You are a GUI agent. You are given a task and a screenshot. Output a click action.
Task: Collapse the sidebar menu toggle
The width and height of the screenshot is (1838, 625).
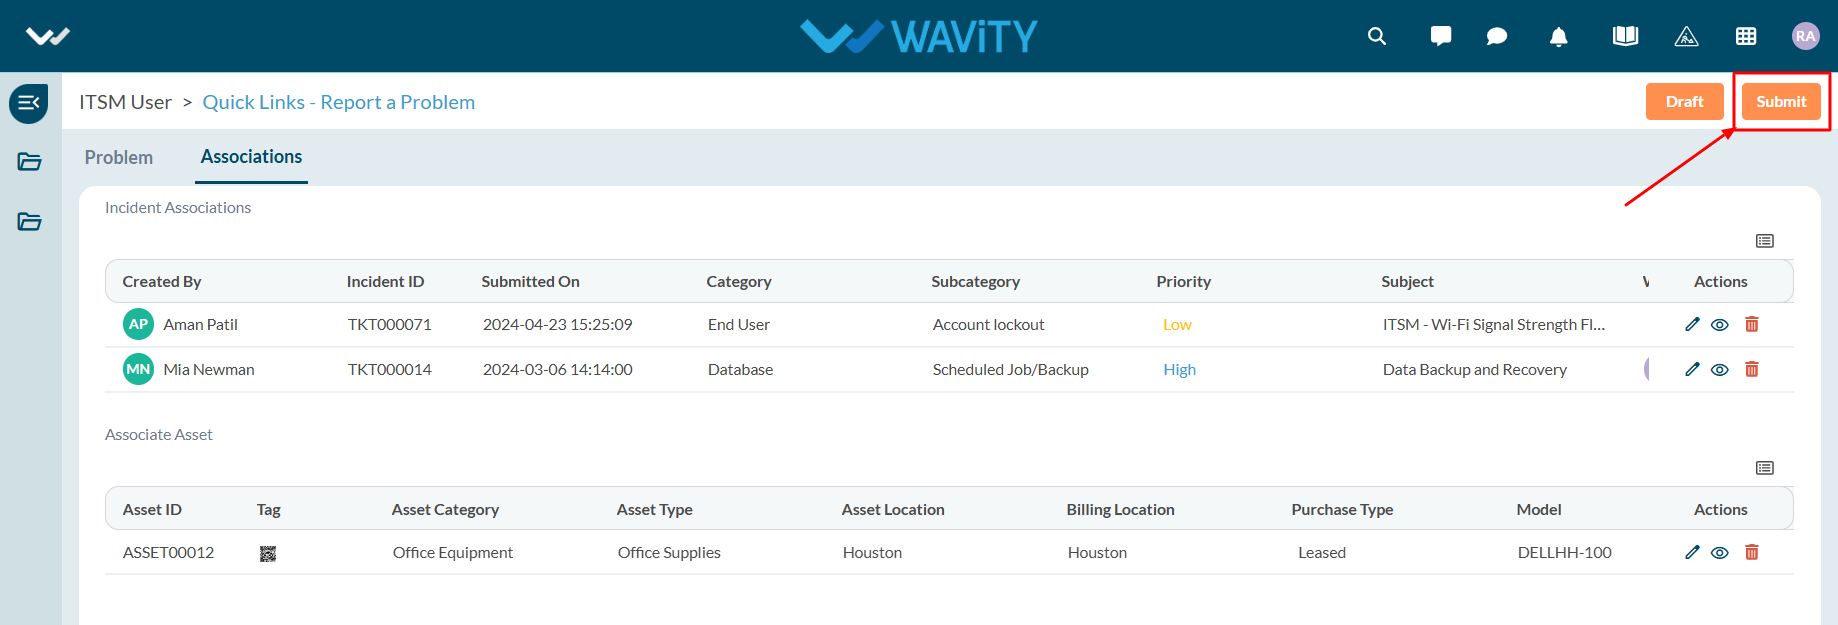[x=29, y=103]
